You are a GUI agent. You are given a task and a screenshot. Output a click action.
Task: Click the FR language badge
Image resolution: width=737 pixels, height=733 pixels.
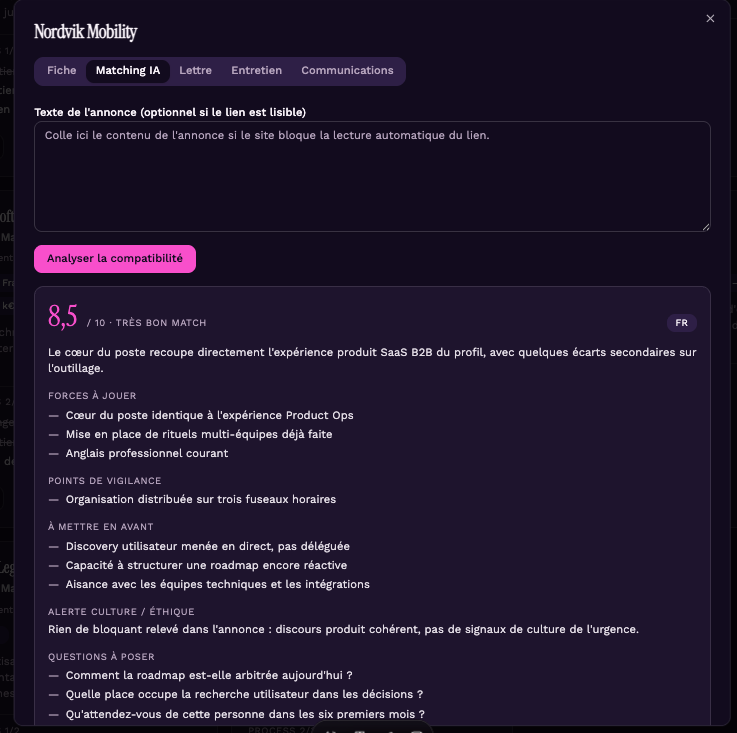click(x=681, y=323)
